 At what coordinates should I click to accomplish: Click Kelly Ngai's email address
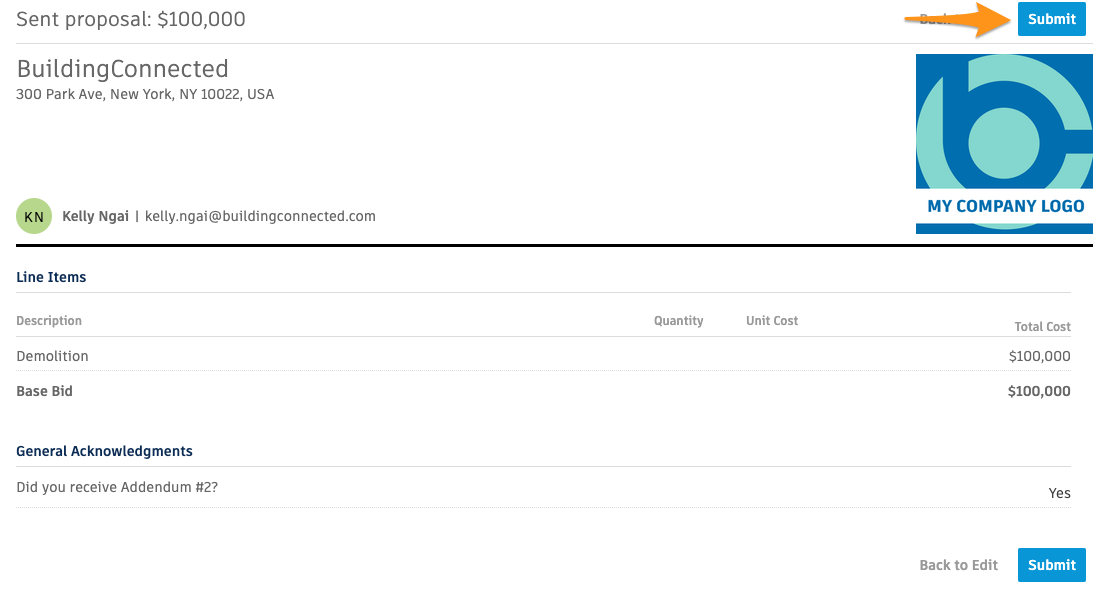tap(260, 216)
